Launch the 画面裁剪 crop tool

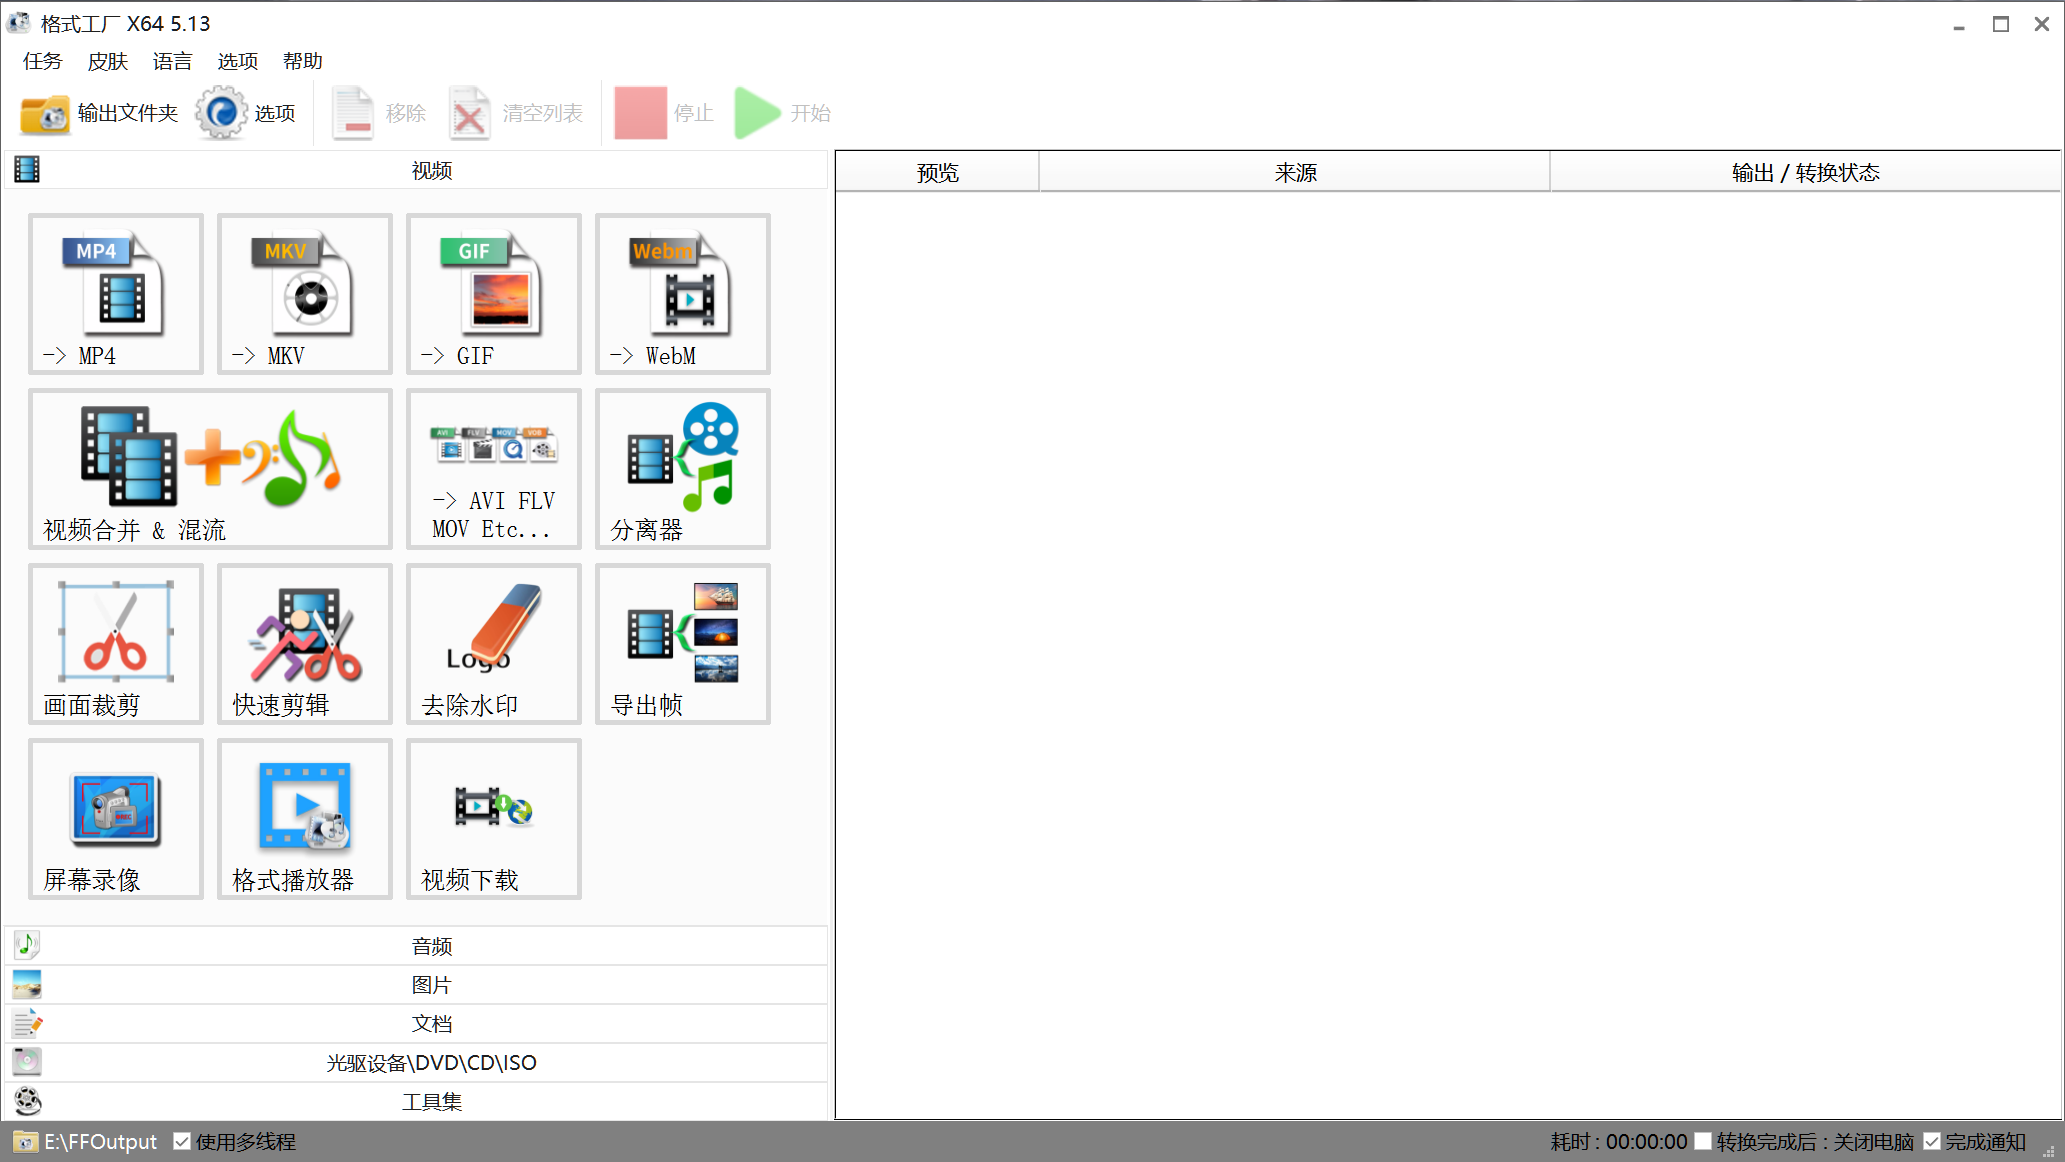[116, 644]
